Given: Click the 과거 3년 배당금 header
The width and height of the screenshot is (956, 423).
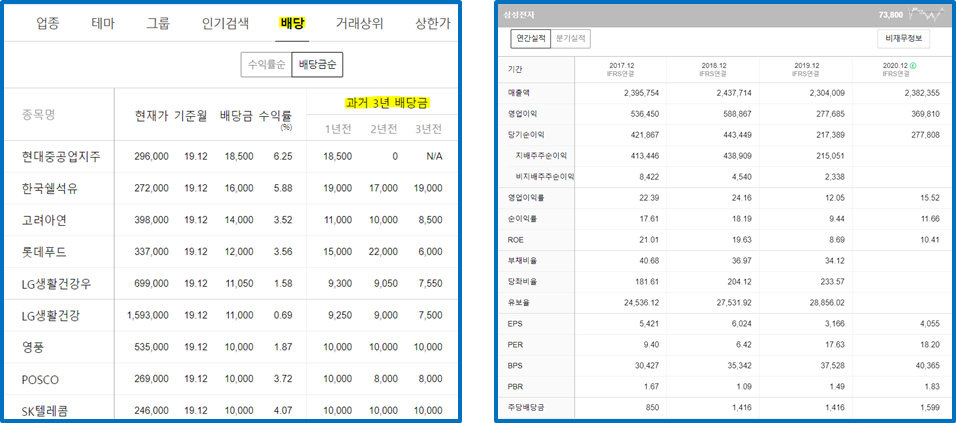Looking at the screenshot, I should (x=387, y=102).
